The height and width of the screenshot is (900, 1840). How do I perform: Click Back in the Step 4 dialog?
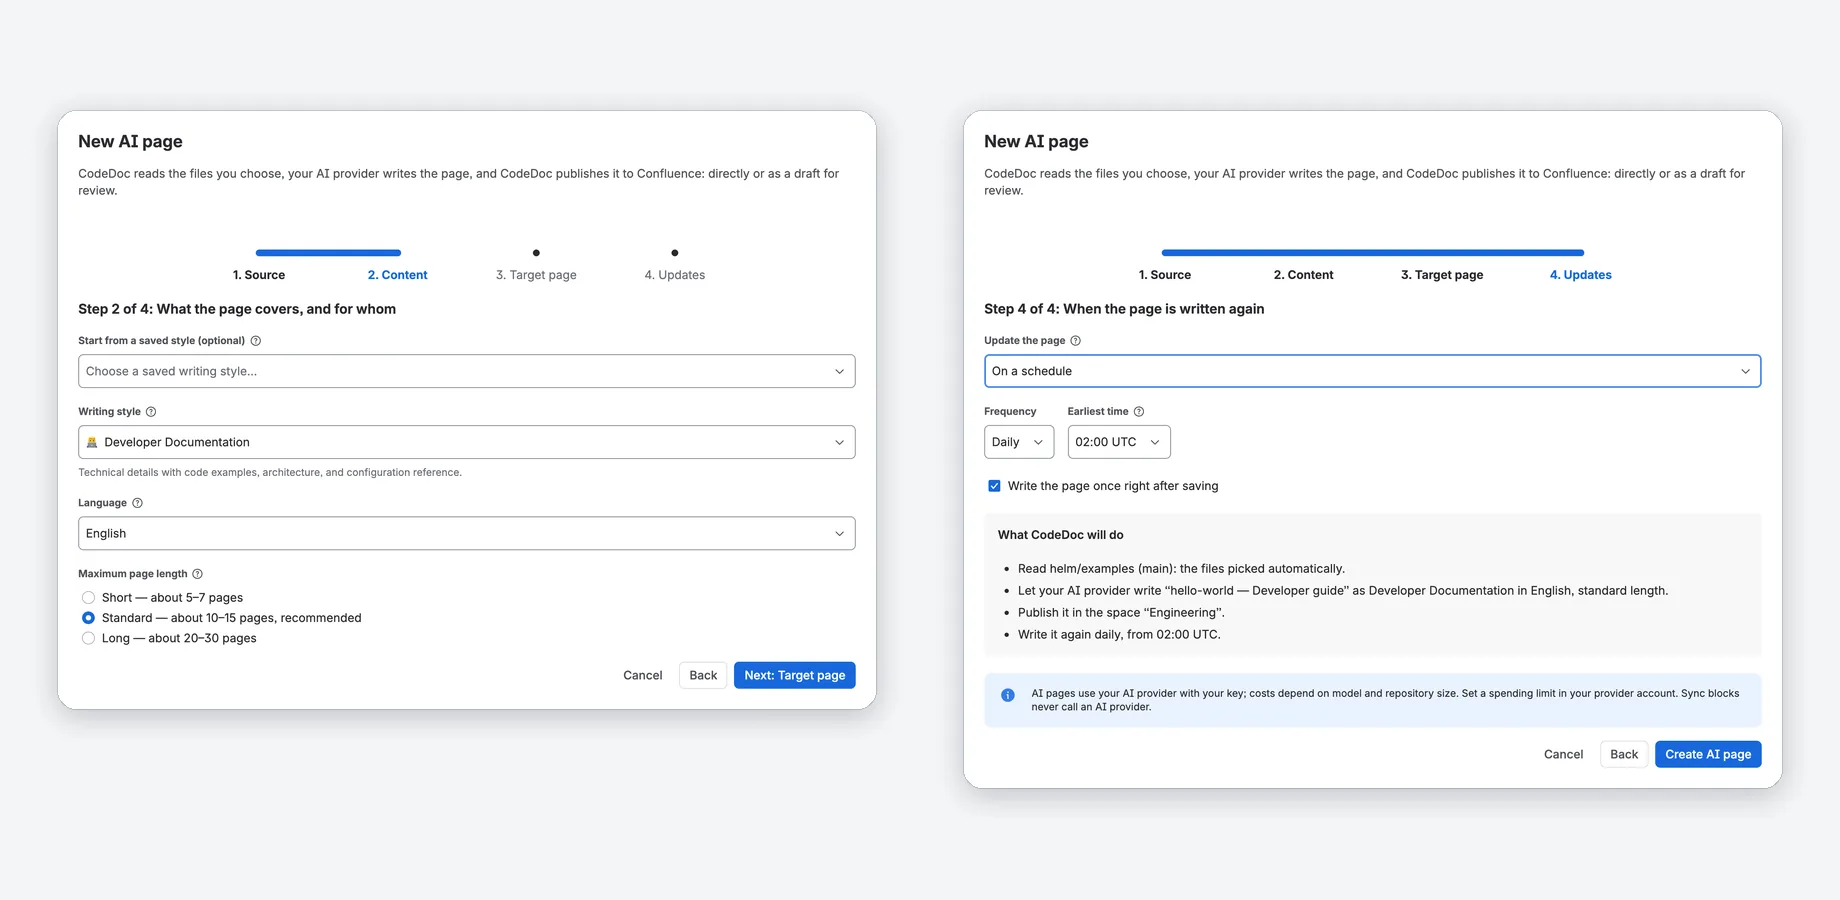1624,754
